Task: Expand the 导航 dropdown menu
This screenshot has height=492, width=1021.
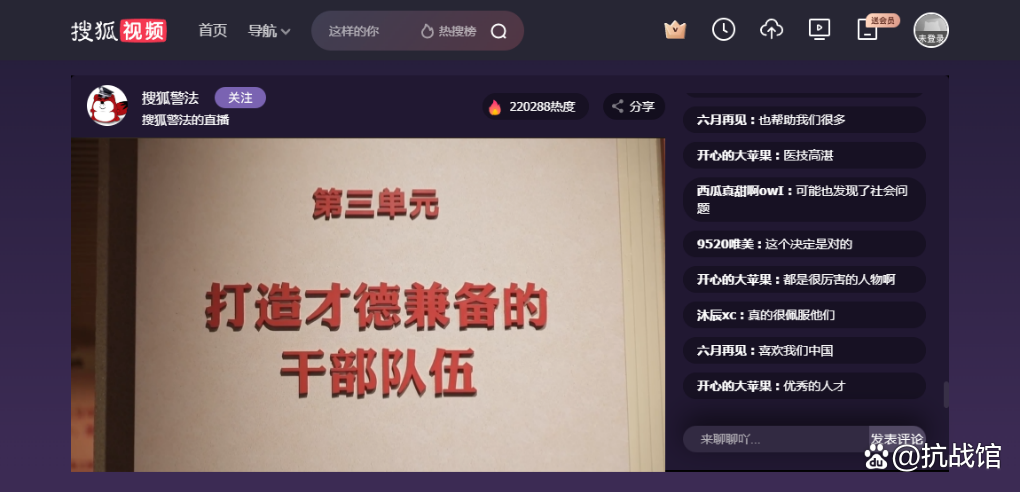Action: click(269, 31)
